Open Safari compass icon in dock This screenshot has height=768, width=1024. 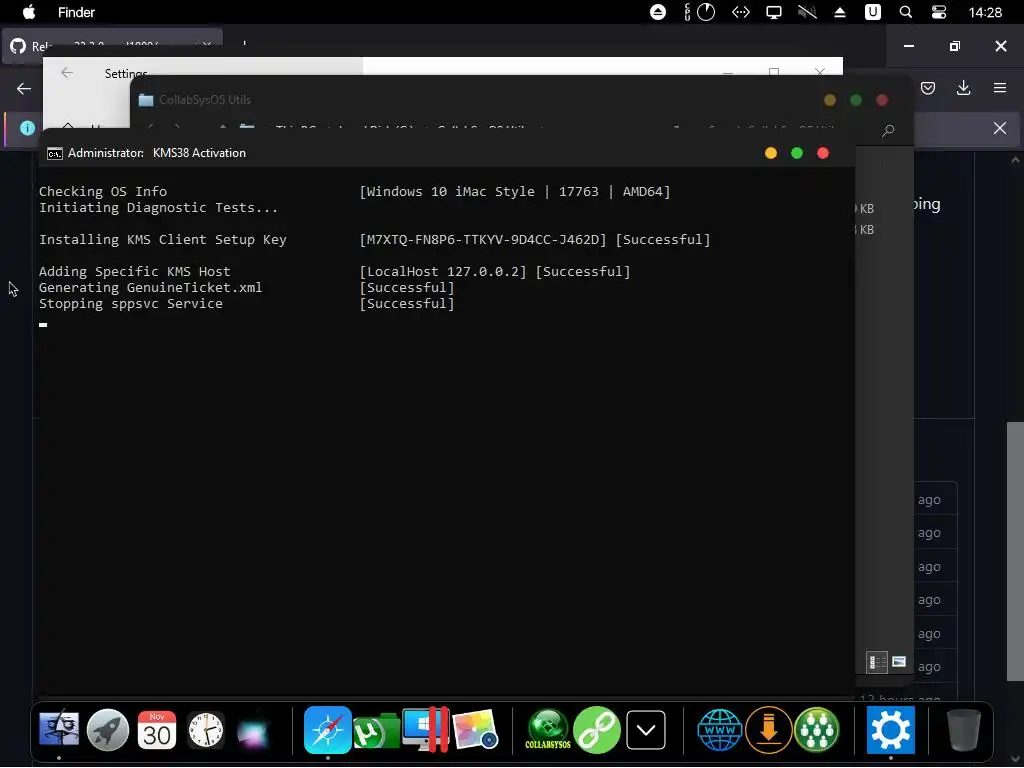click(x=328, y=729)
